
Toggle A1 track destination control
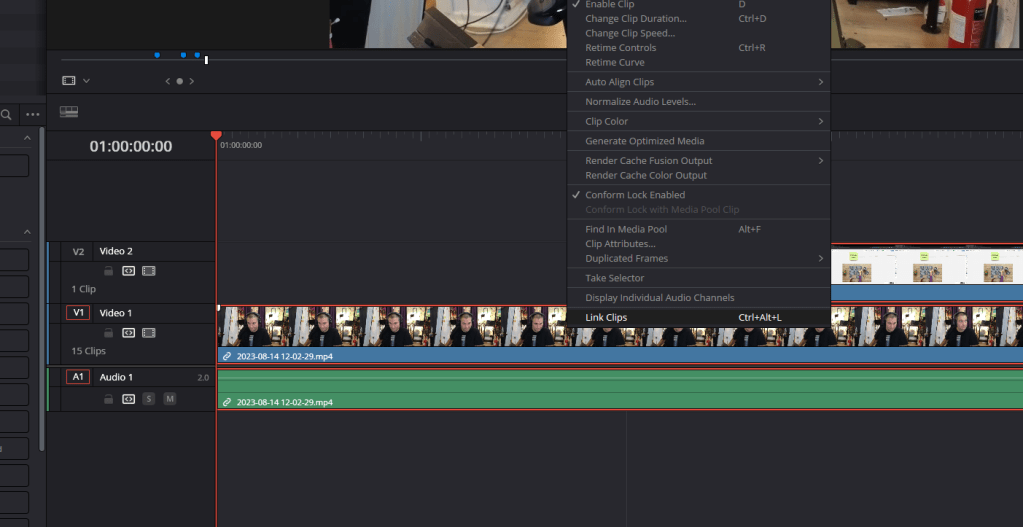pos(78,377)
